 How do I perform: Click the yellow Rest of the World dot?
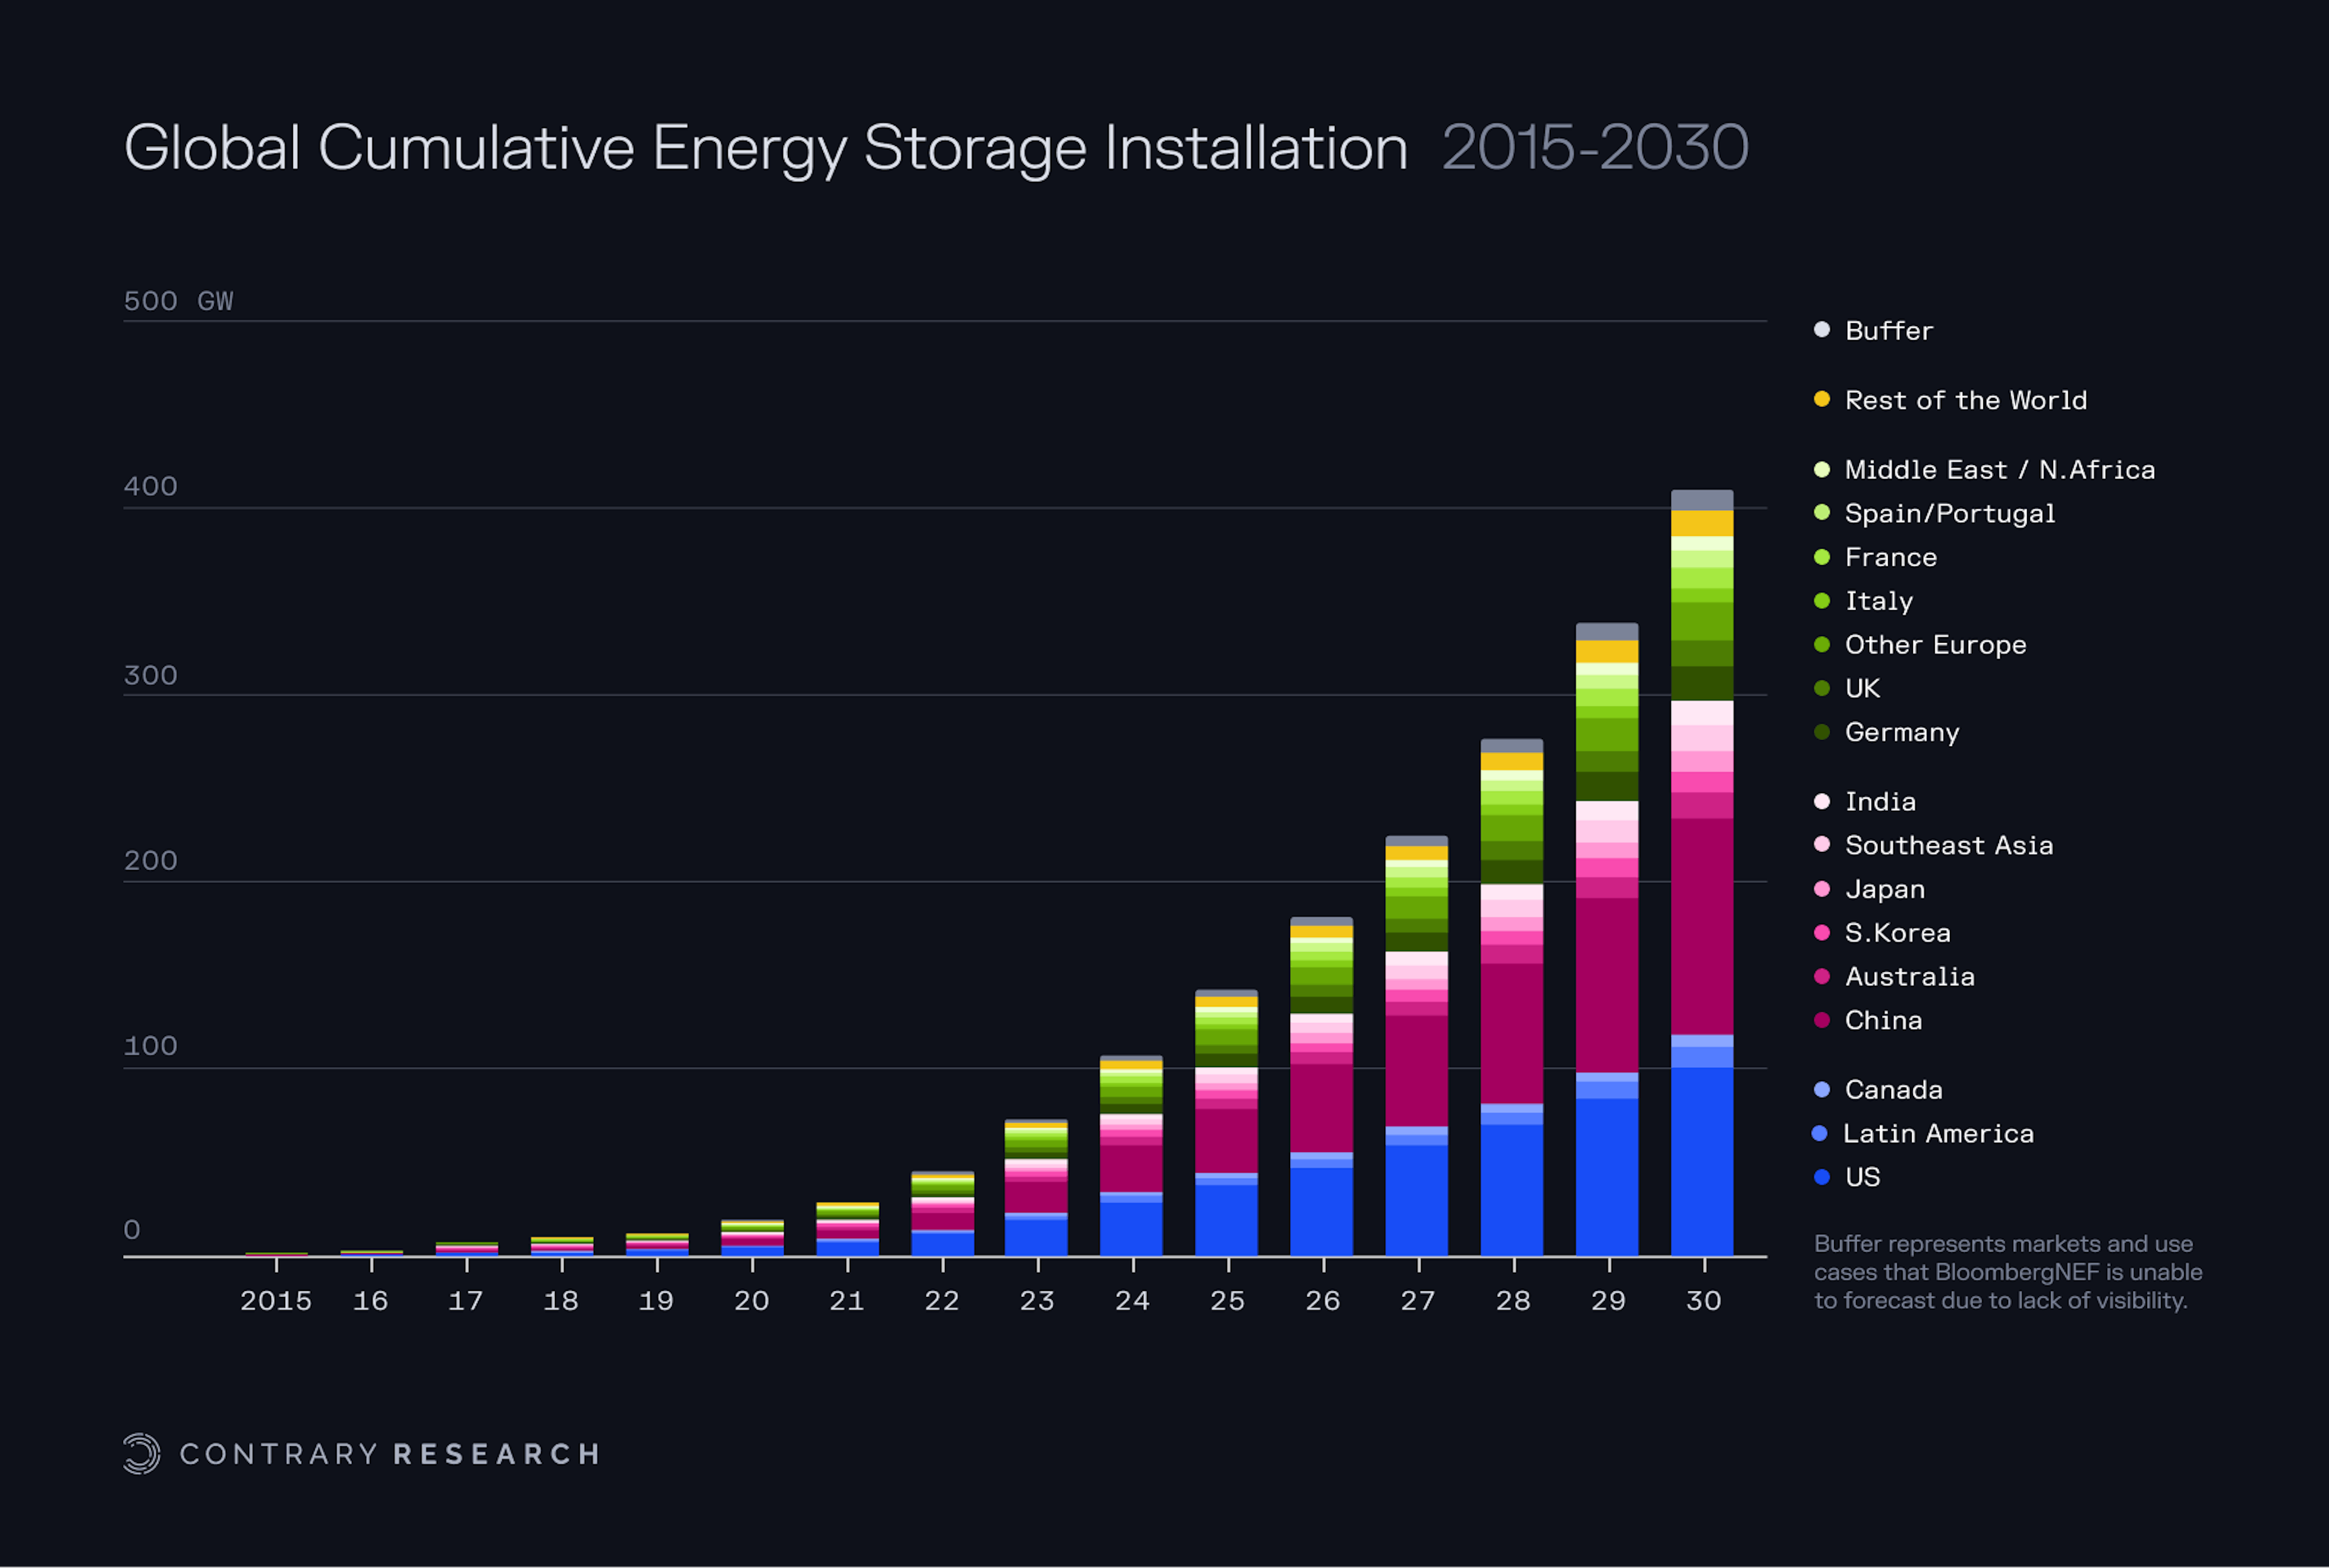tap(1822, 399)
